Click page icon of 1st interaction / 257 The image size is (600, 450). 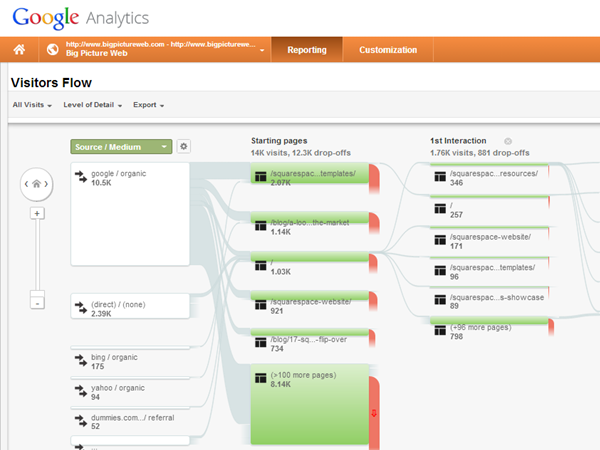click(x=440, y=209)
